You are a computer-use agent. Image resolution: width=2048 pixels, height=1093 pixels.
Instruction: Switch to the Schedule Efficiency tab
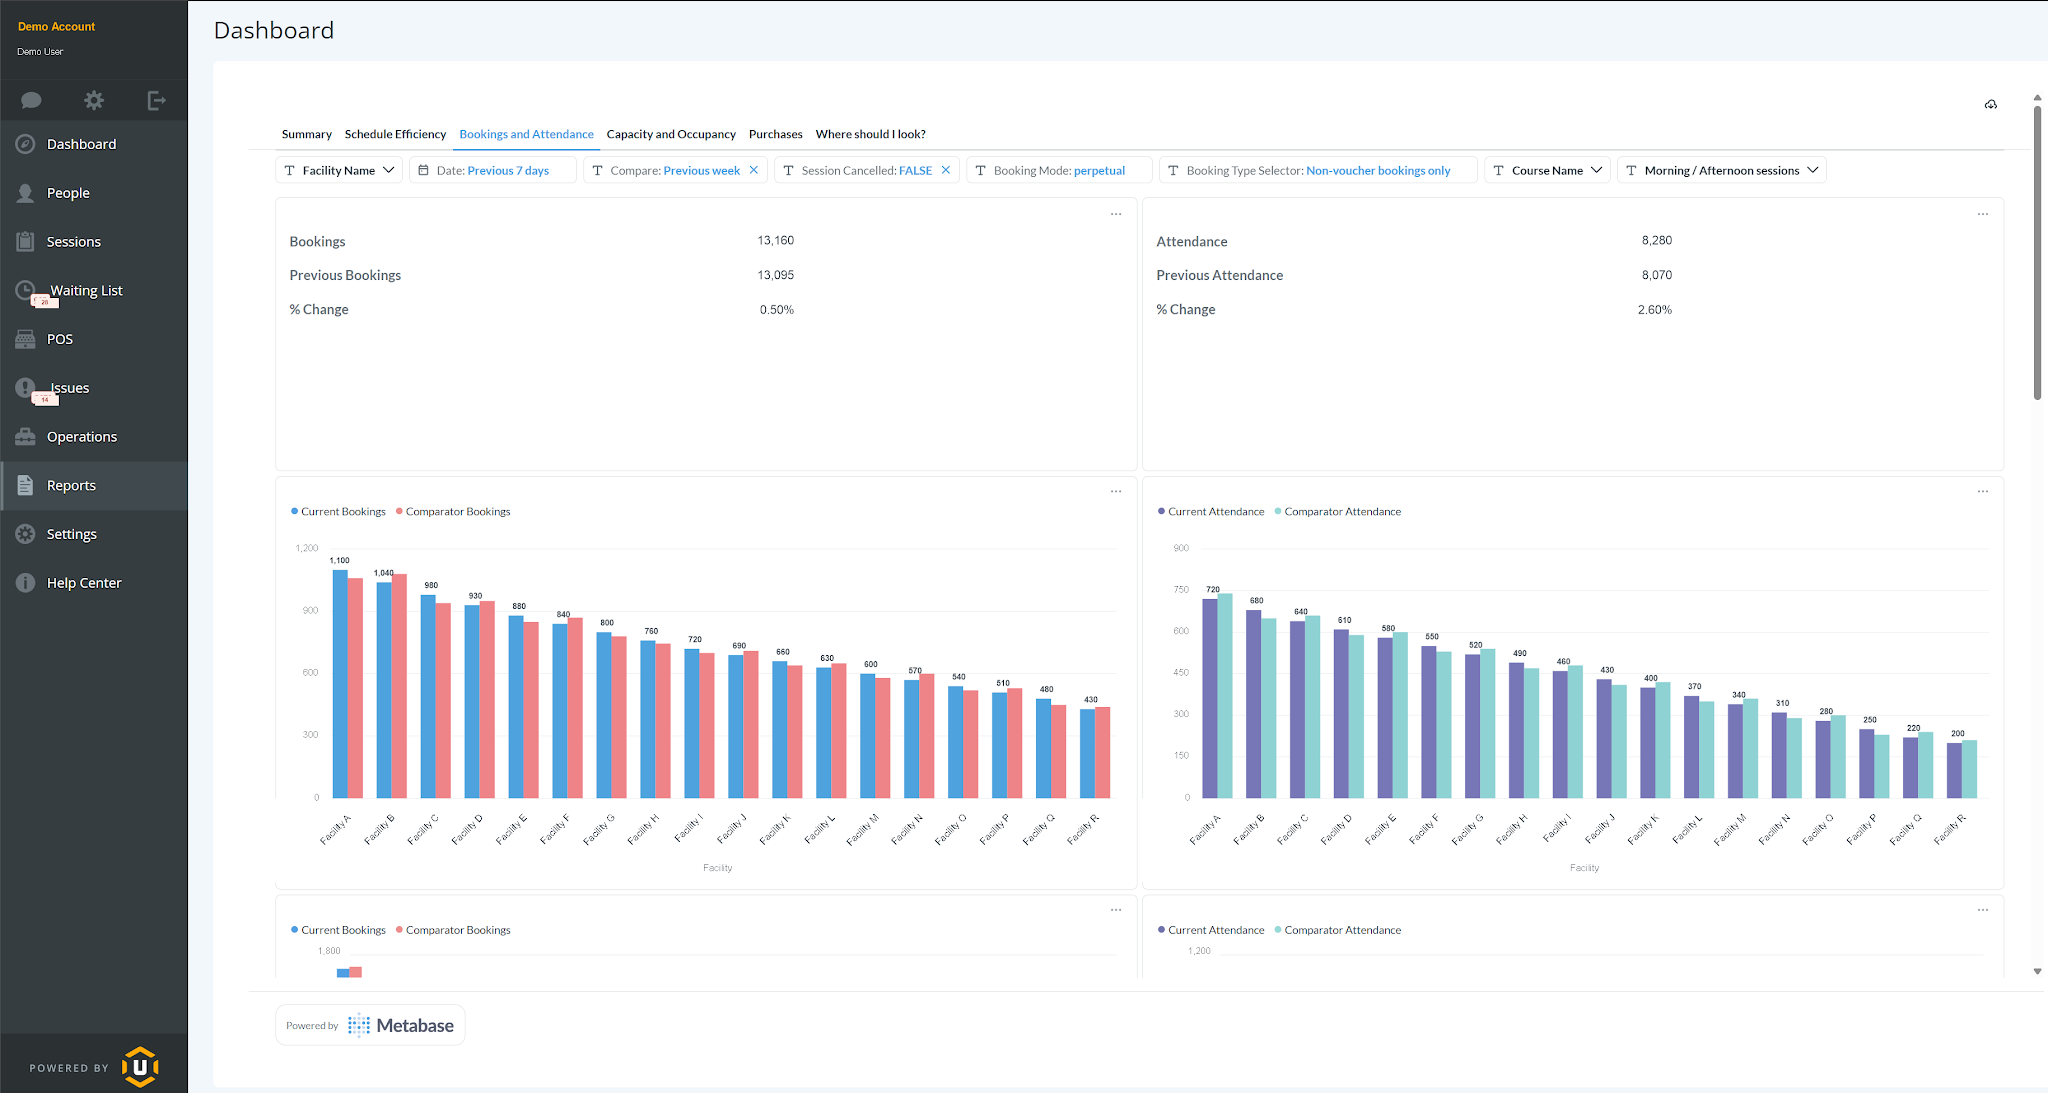click(x=395, y=134)
